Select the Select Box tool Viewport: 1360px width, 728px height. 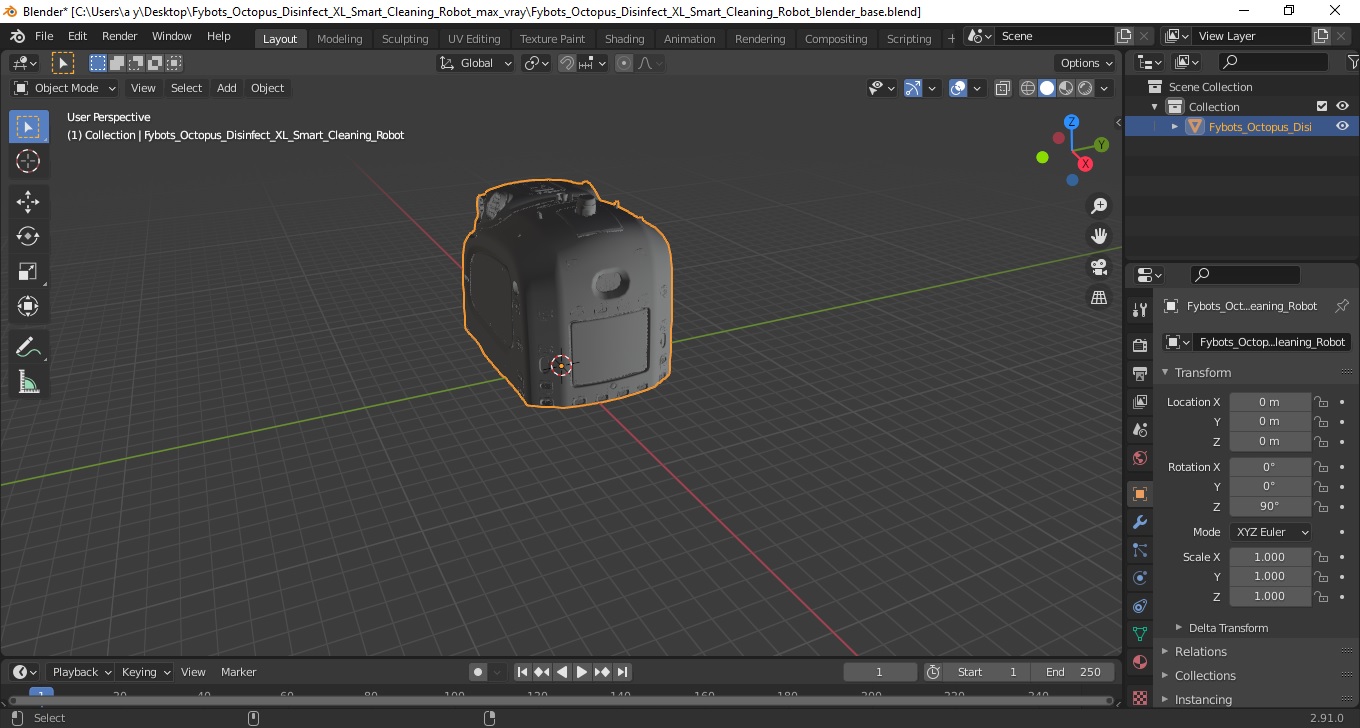(x=28, y=127)
